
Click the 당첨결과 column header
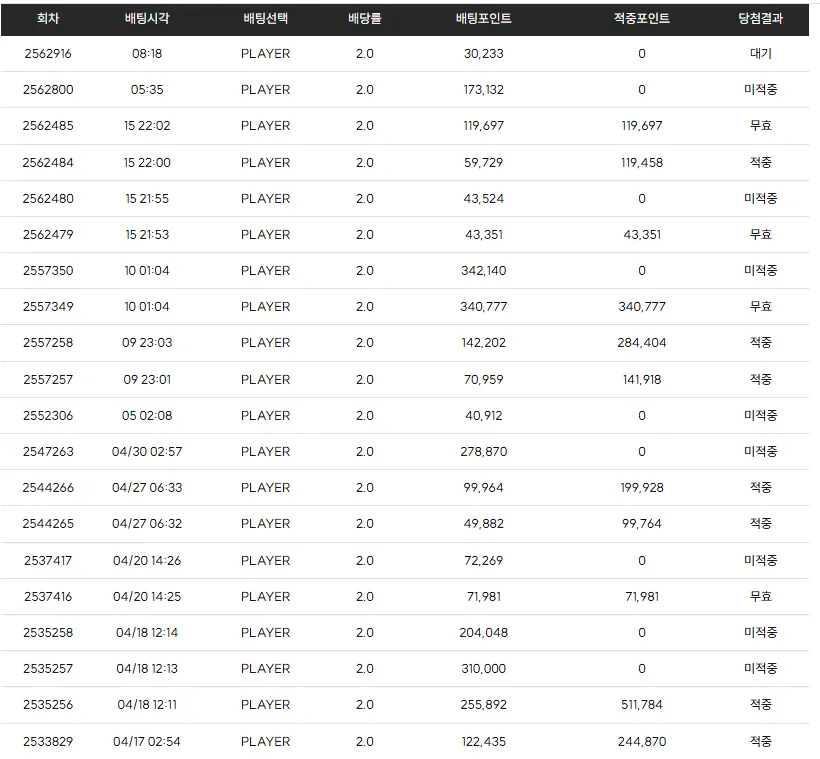[x=760, y=18]
